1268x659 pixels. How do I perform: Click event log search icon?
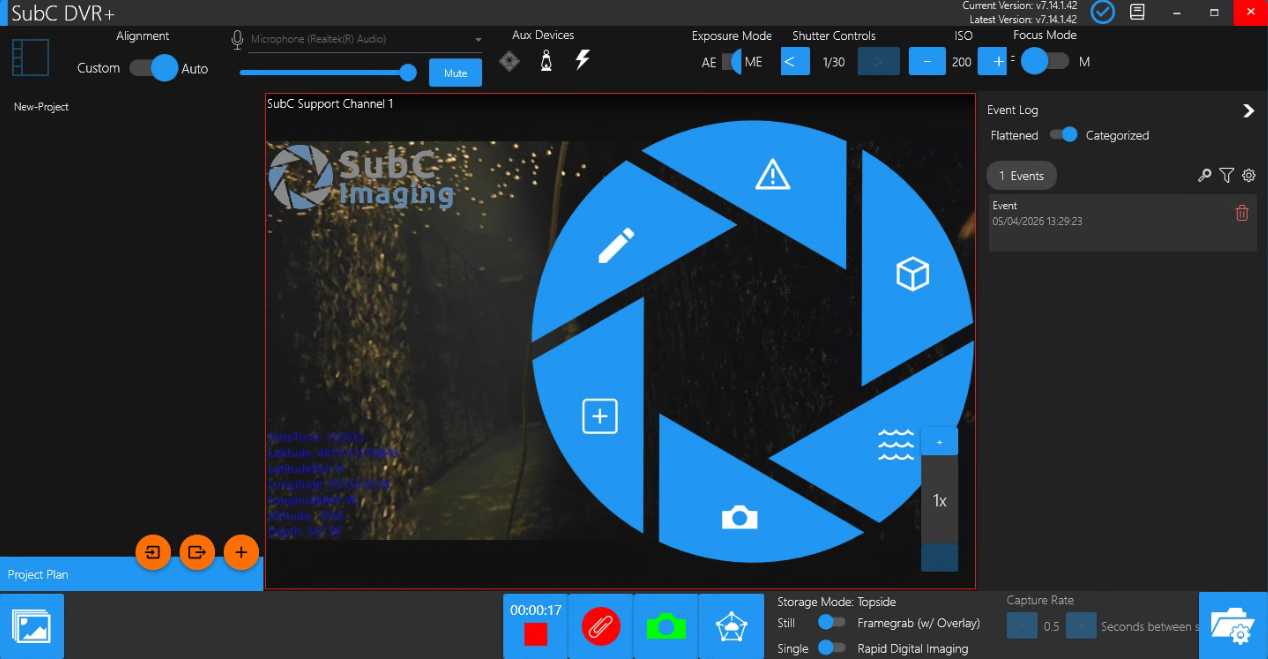1204,176
